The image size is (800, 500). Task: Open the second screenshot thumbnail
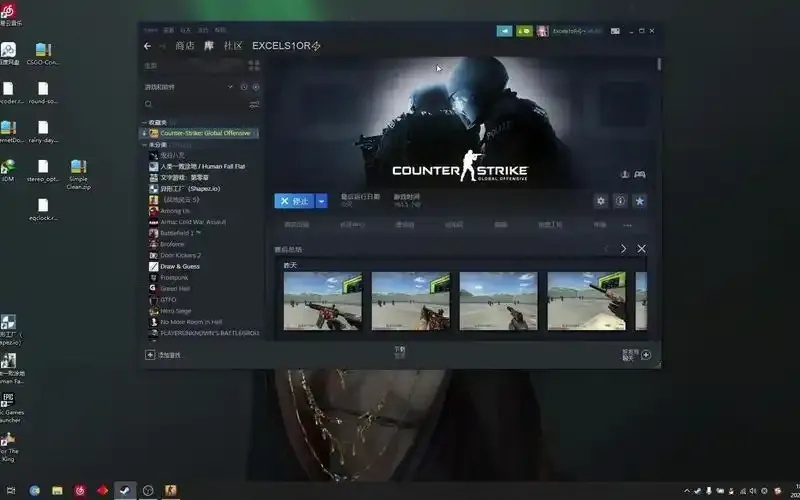(411, 301)
